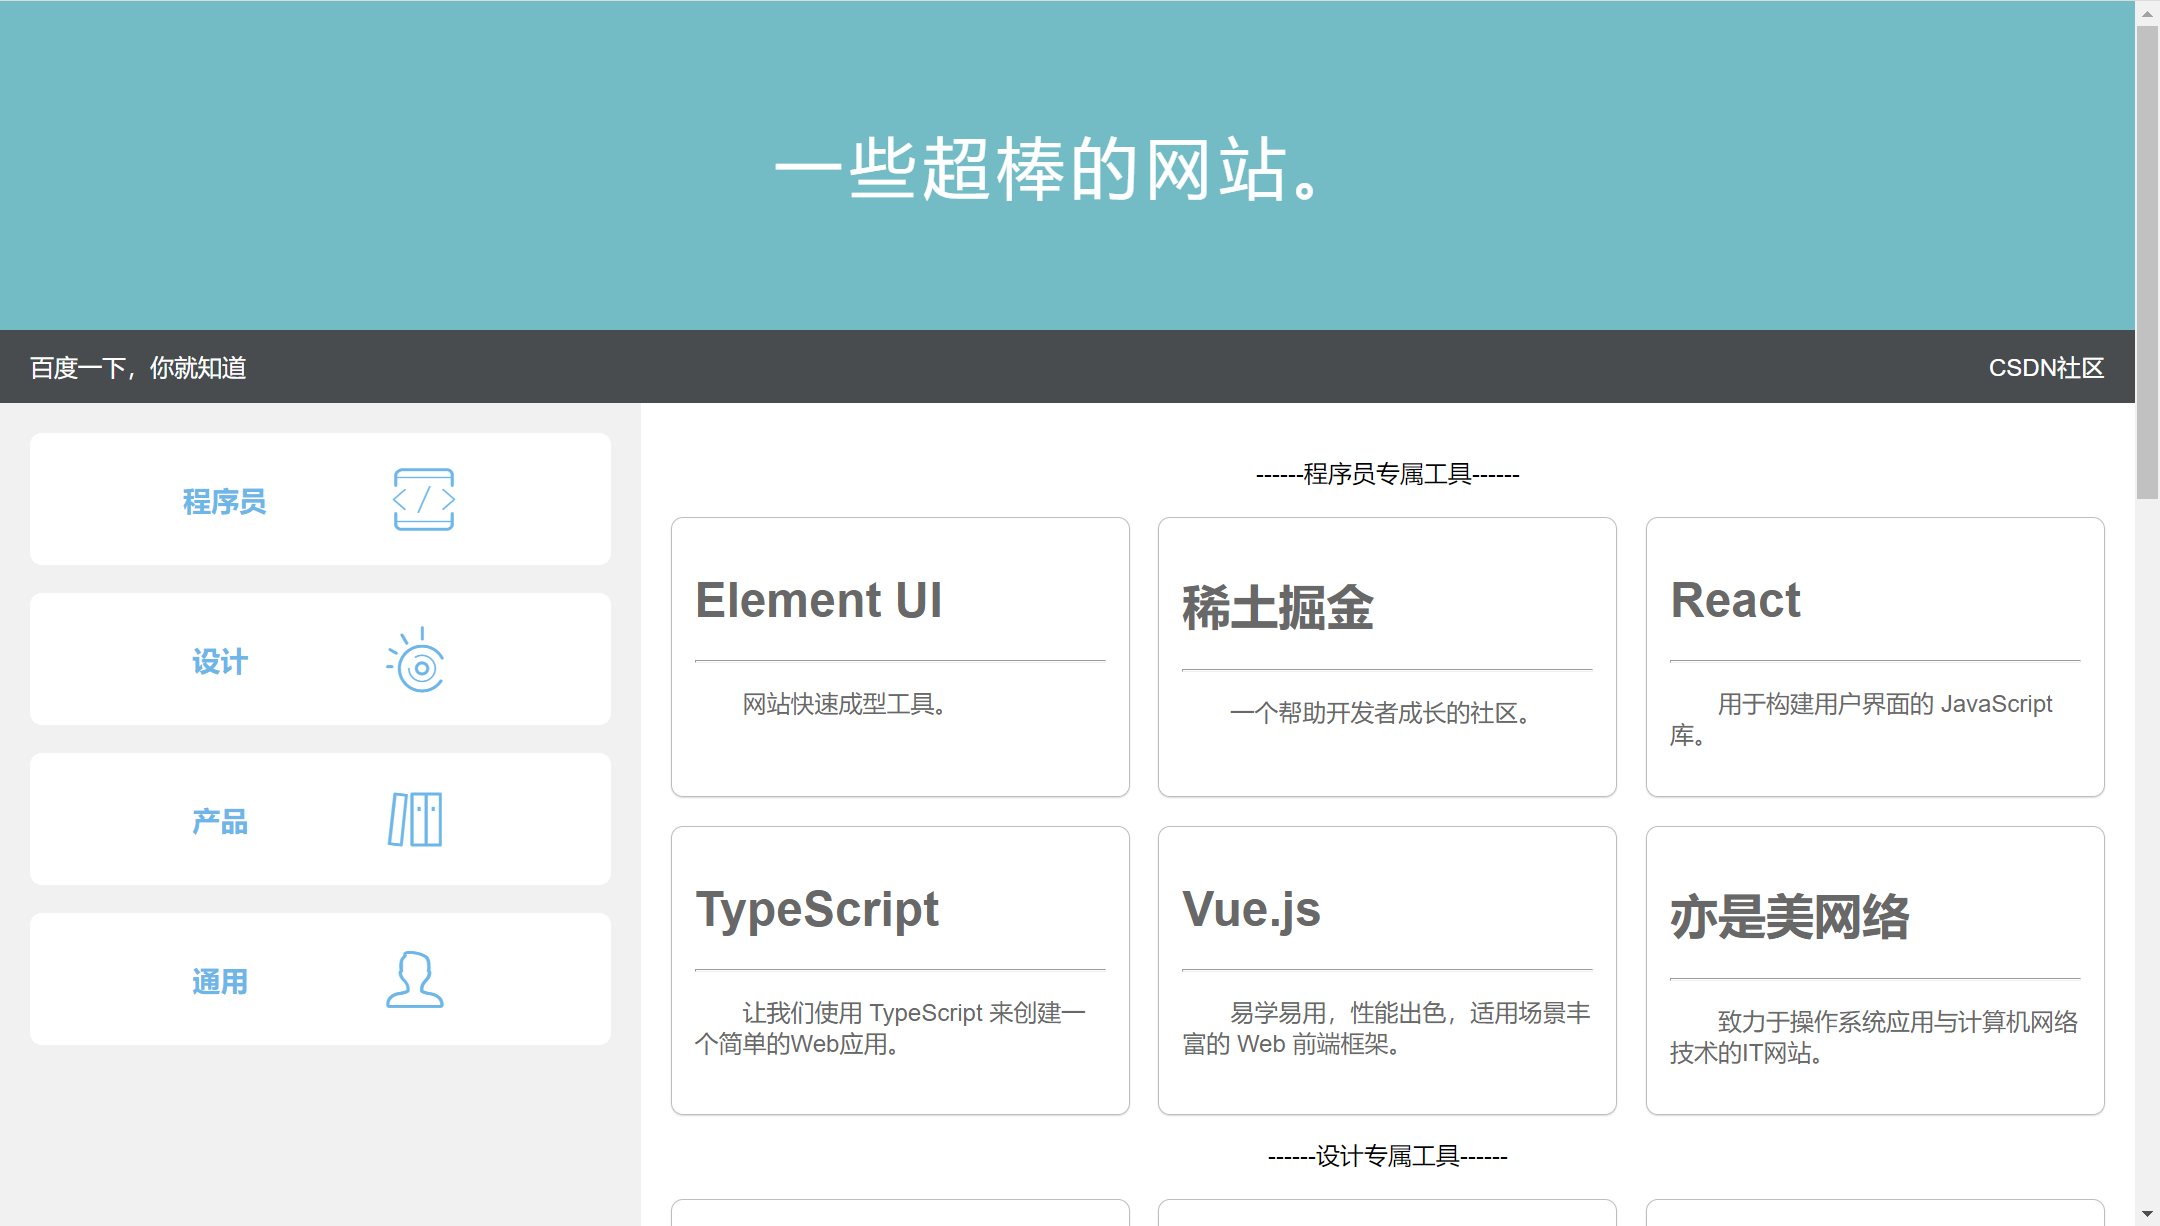Image resolution: width=2160 pixels, height=1226 pixels.
Task: Click the scrollbar down arrow
Action: [x=2147, y=1214]
